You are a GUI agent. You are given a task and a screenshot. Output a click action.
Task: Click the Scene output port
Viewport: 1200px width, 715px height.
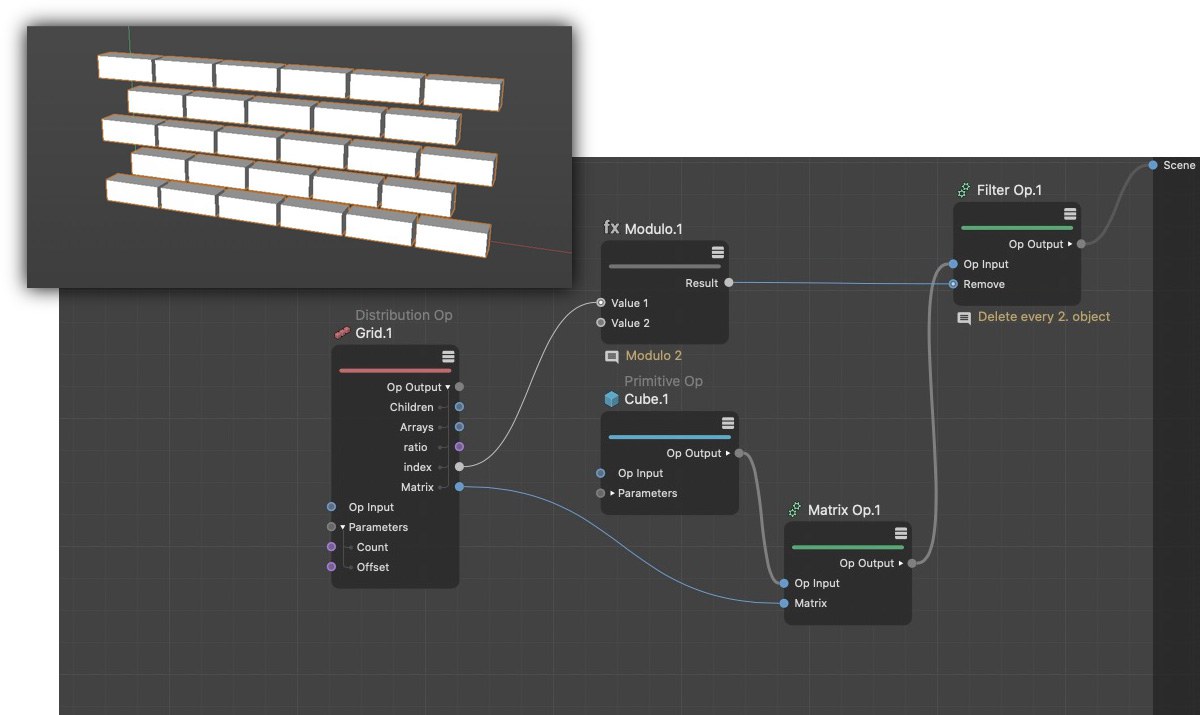(1153, 165)
